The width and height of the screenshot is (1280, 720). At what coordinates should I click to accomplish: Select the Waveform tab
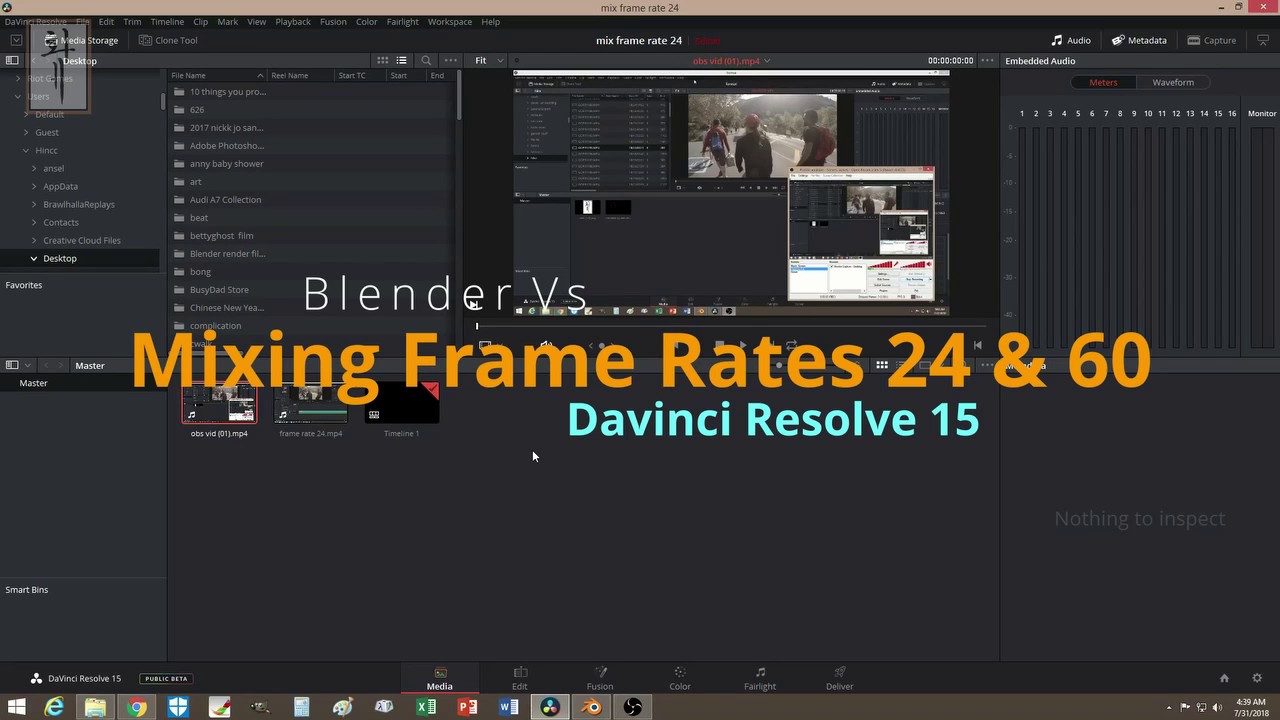point(1173,82)
